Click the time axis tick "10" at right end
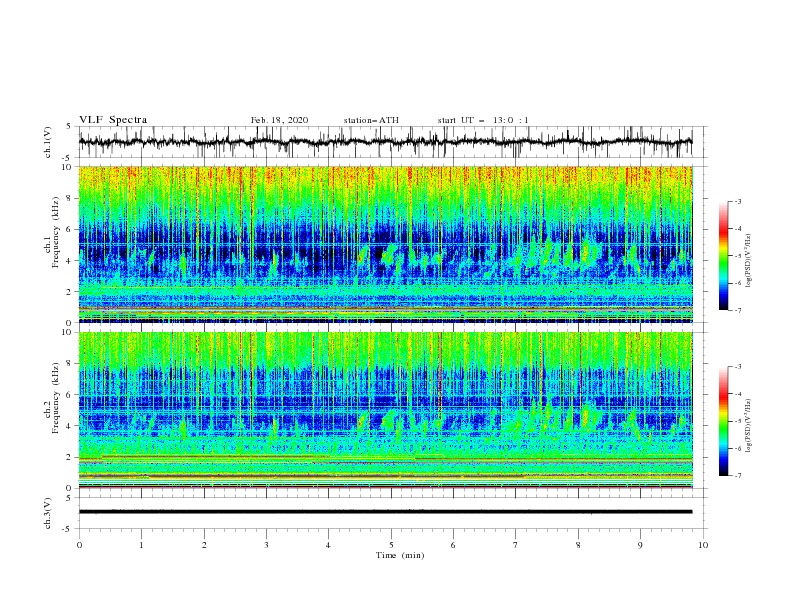 pyautogui.click(x=703, y=545)
